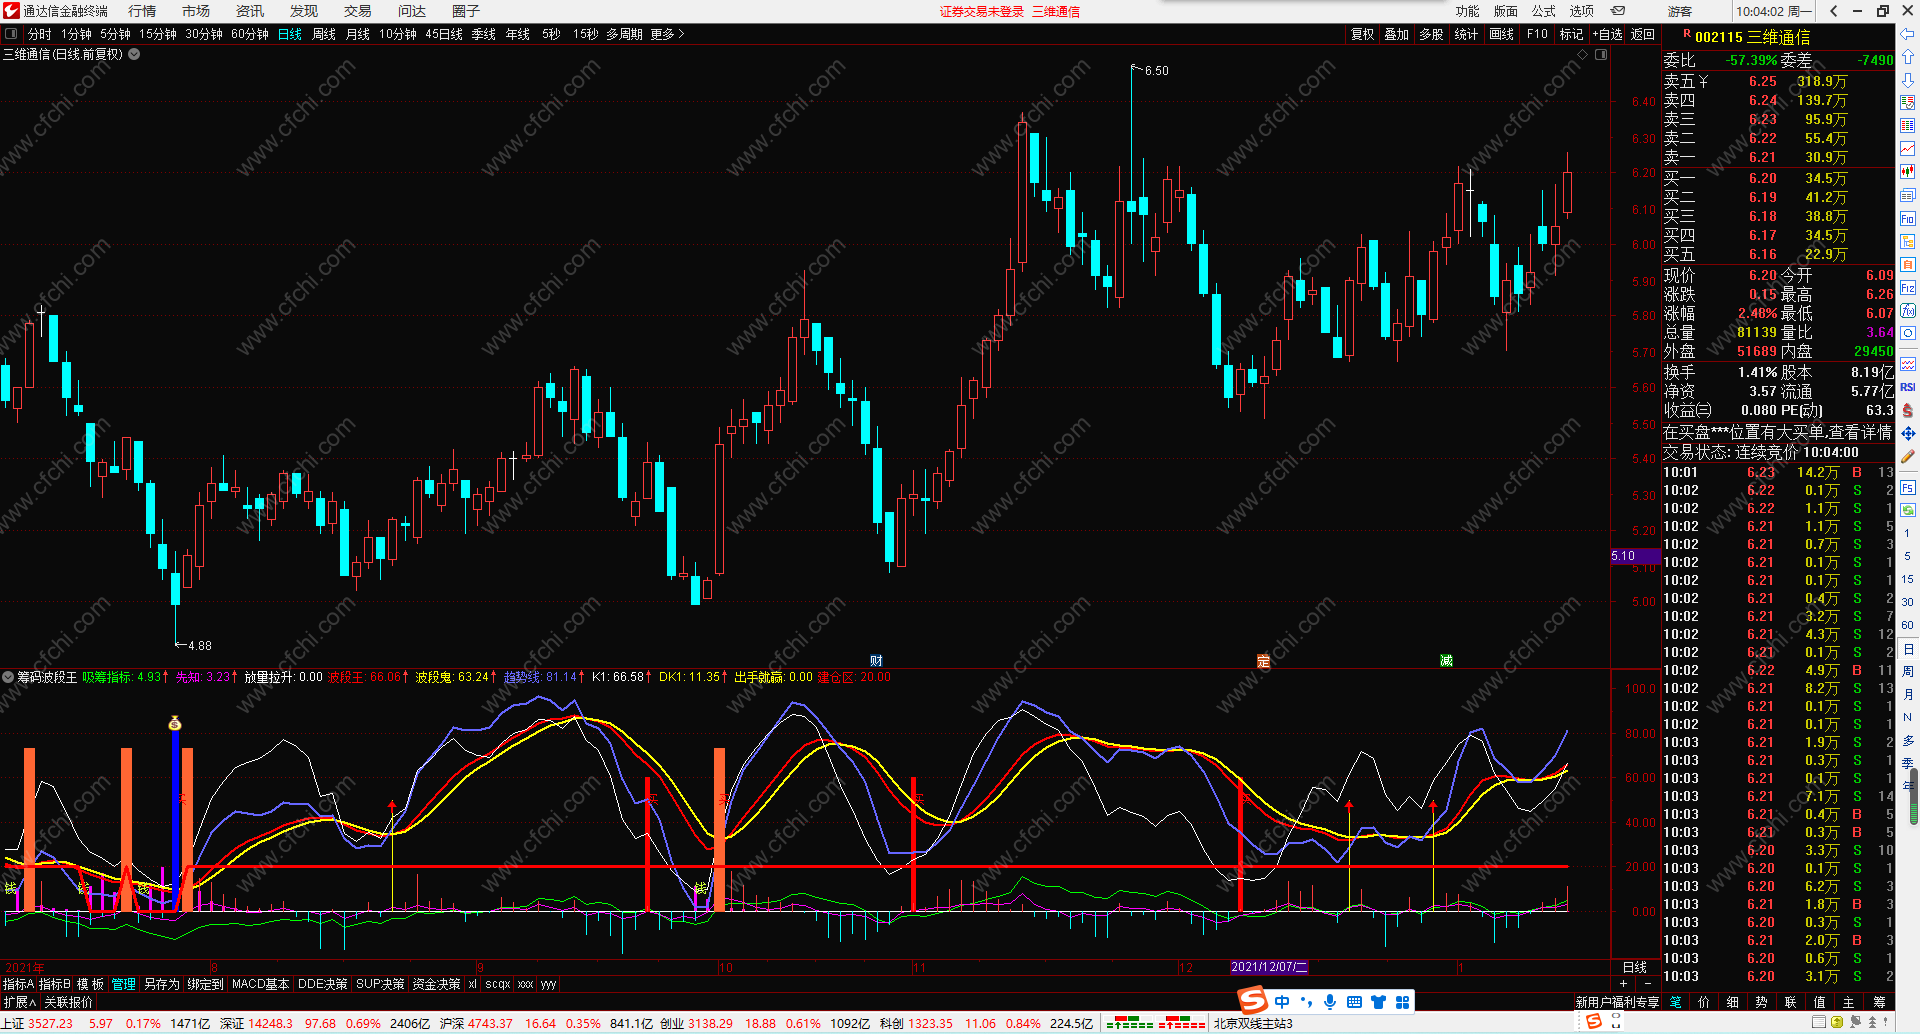Click the Sogou S logo on IME bar
The width and height of the screenshot is (1920, 1034).
(x=1252, y=1001)
